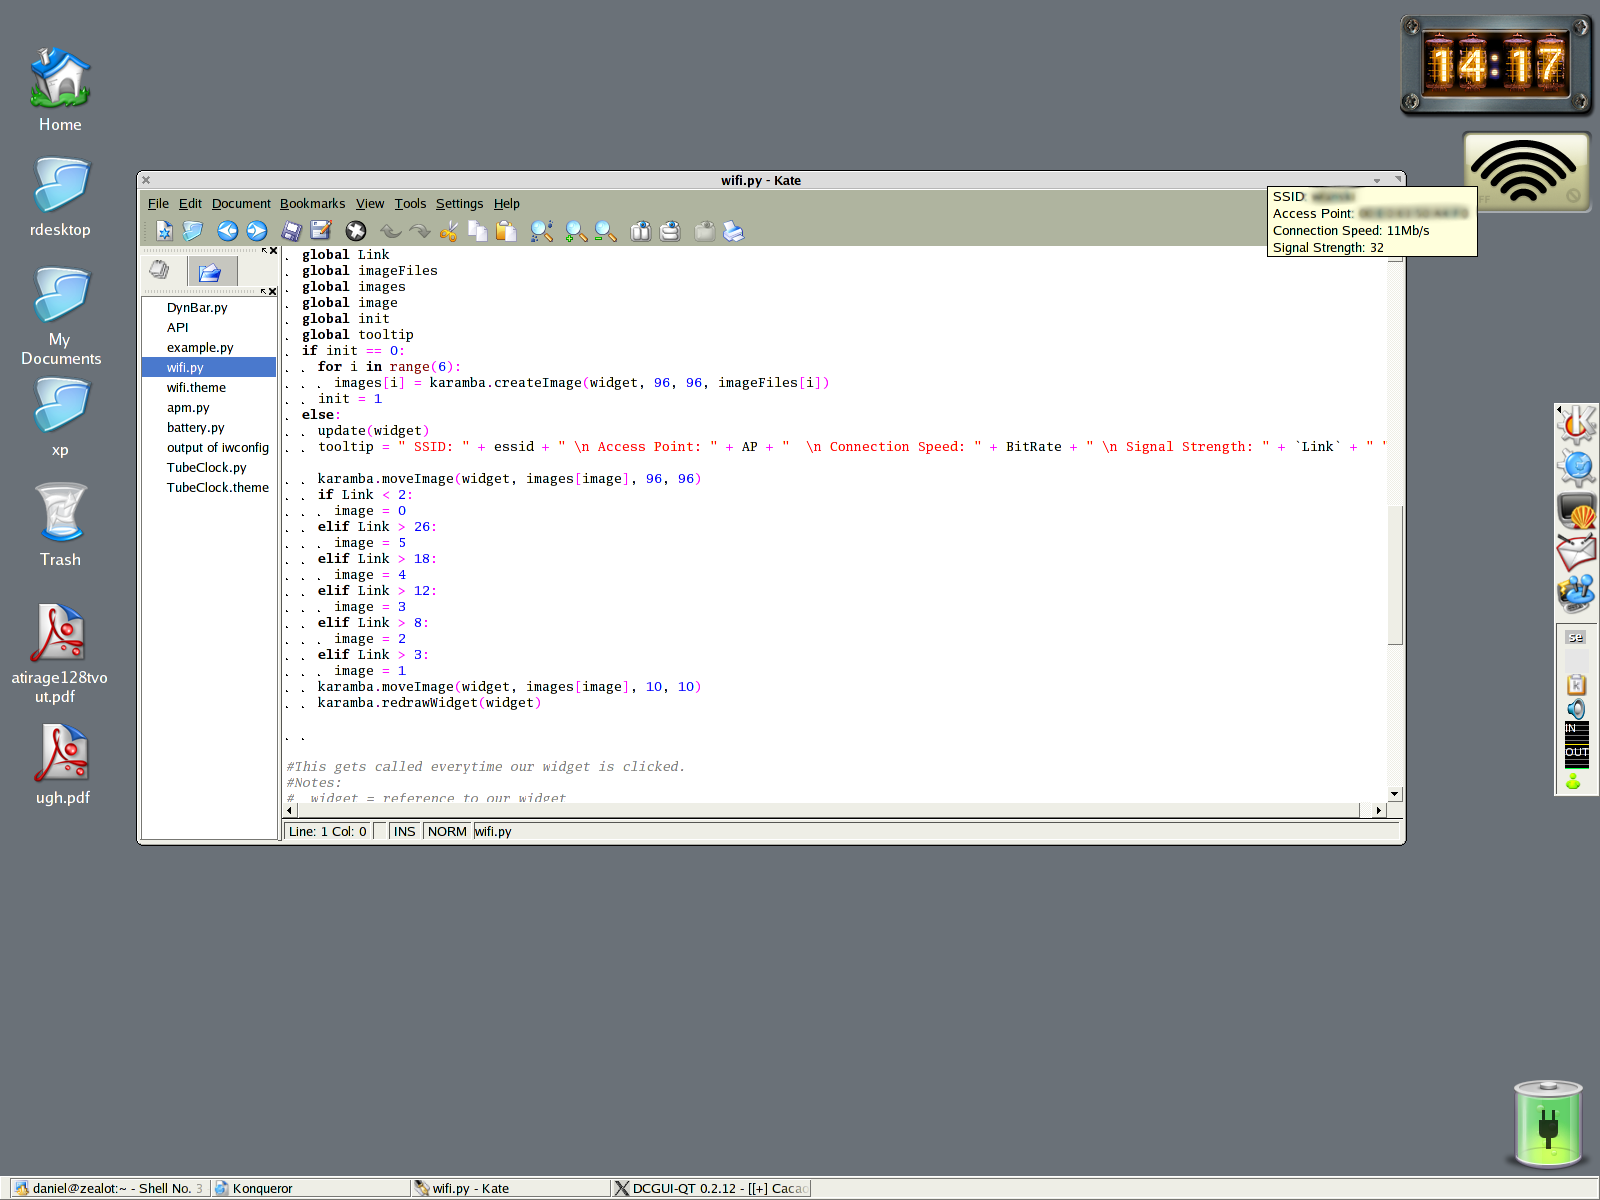Cut selection with the scissors icon
Image resolution: width=1600 pixels, height=1200 pixels.
449,231
